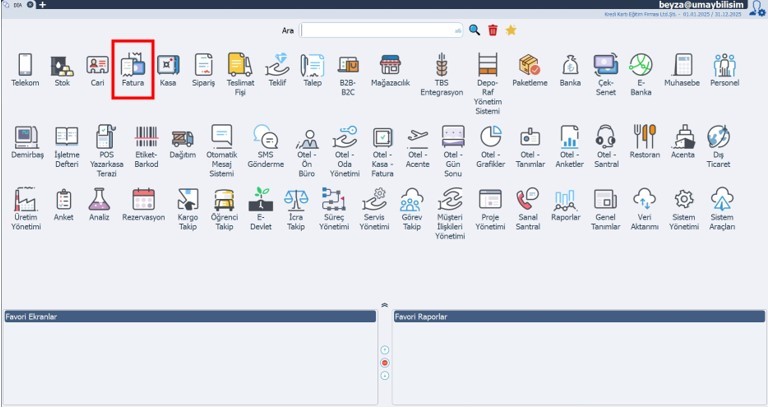Open the user profile icon at top right
Screen dimensions: 768x408
tap(757, 8)
